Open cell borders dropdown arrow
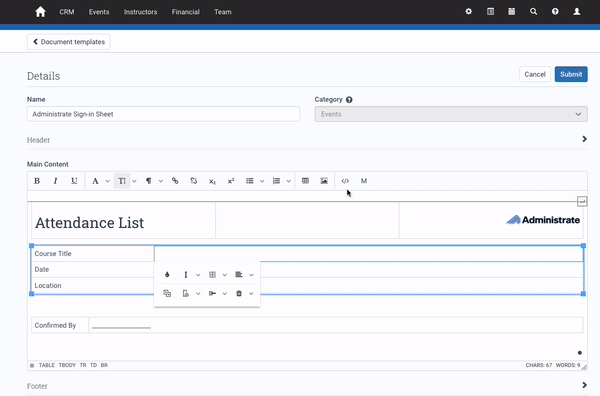The image size is (600, 396). pyautogui.click(x=225, y=275)
